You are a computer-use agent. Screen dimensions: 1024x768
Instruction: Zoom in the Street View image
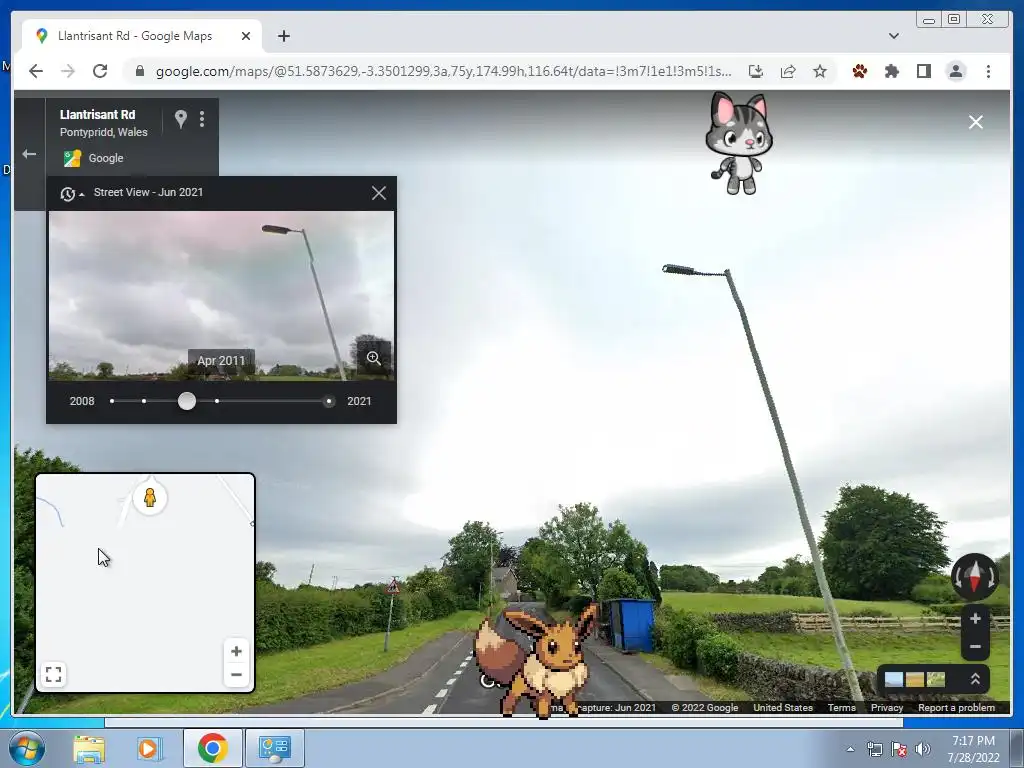[975, 618]
